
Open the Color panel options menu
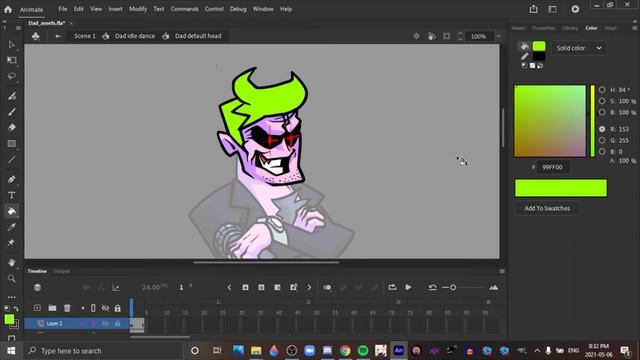(634, 28)
